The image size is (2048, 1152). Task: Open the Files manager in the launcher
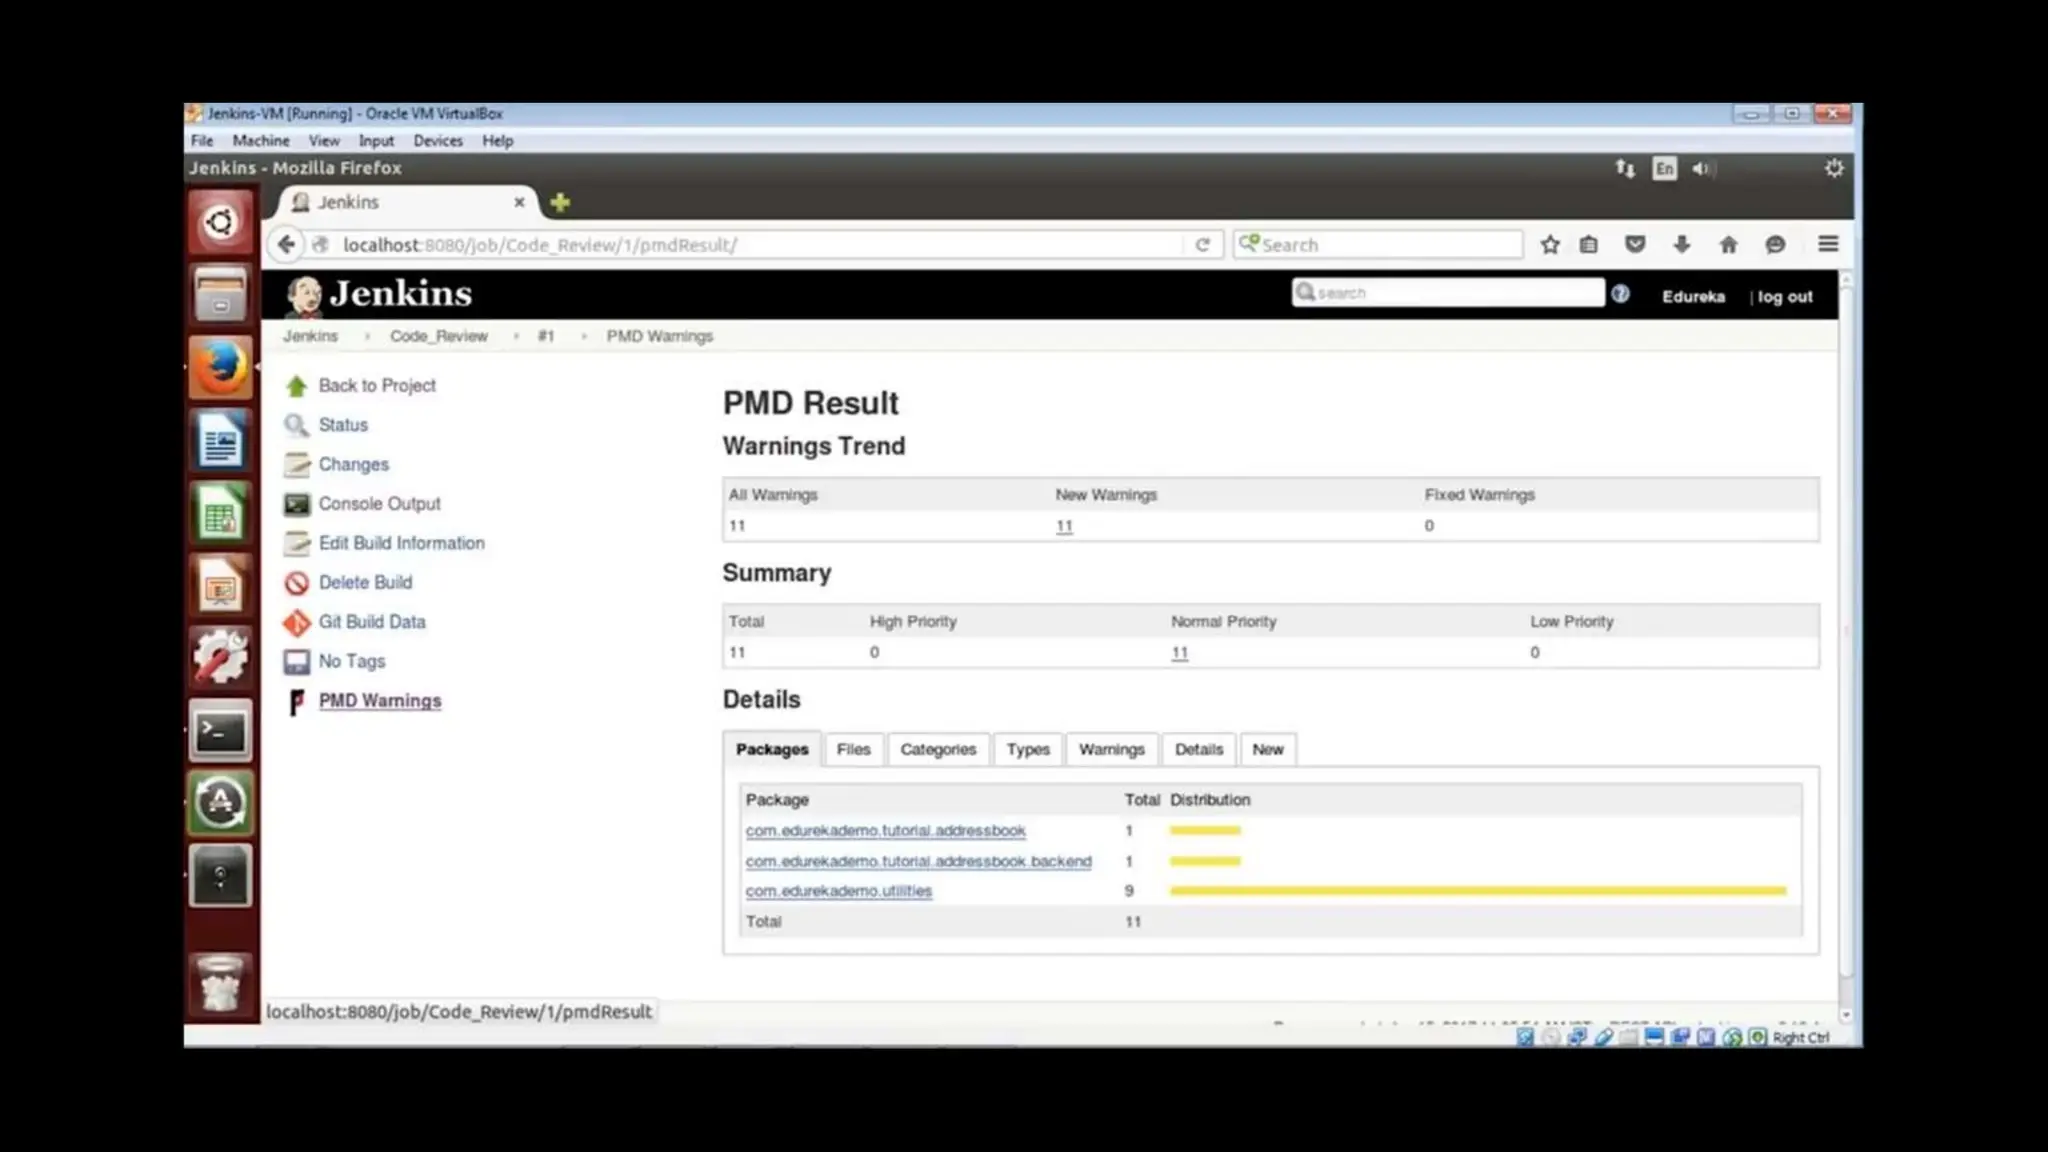220,294
